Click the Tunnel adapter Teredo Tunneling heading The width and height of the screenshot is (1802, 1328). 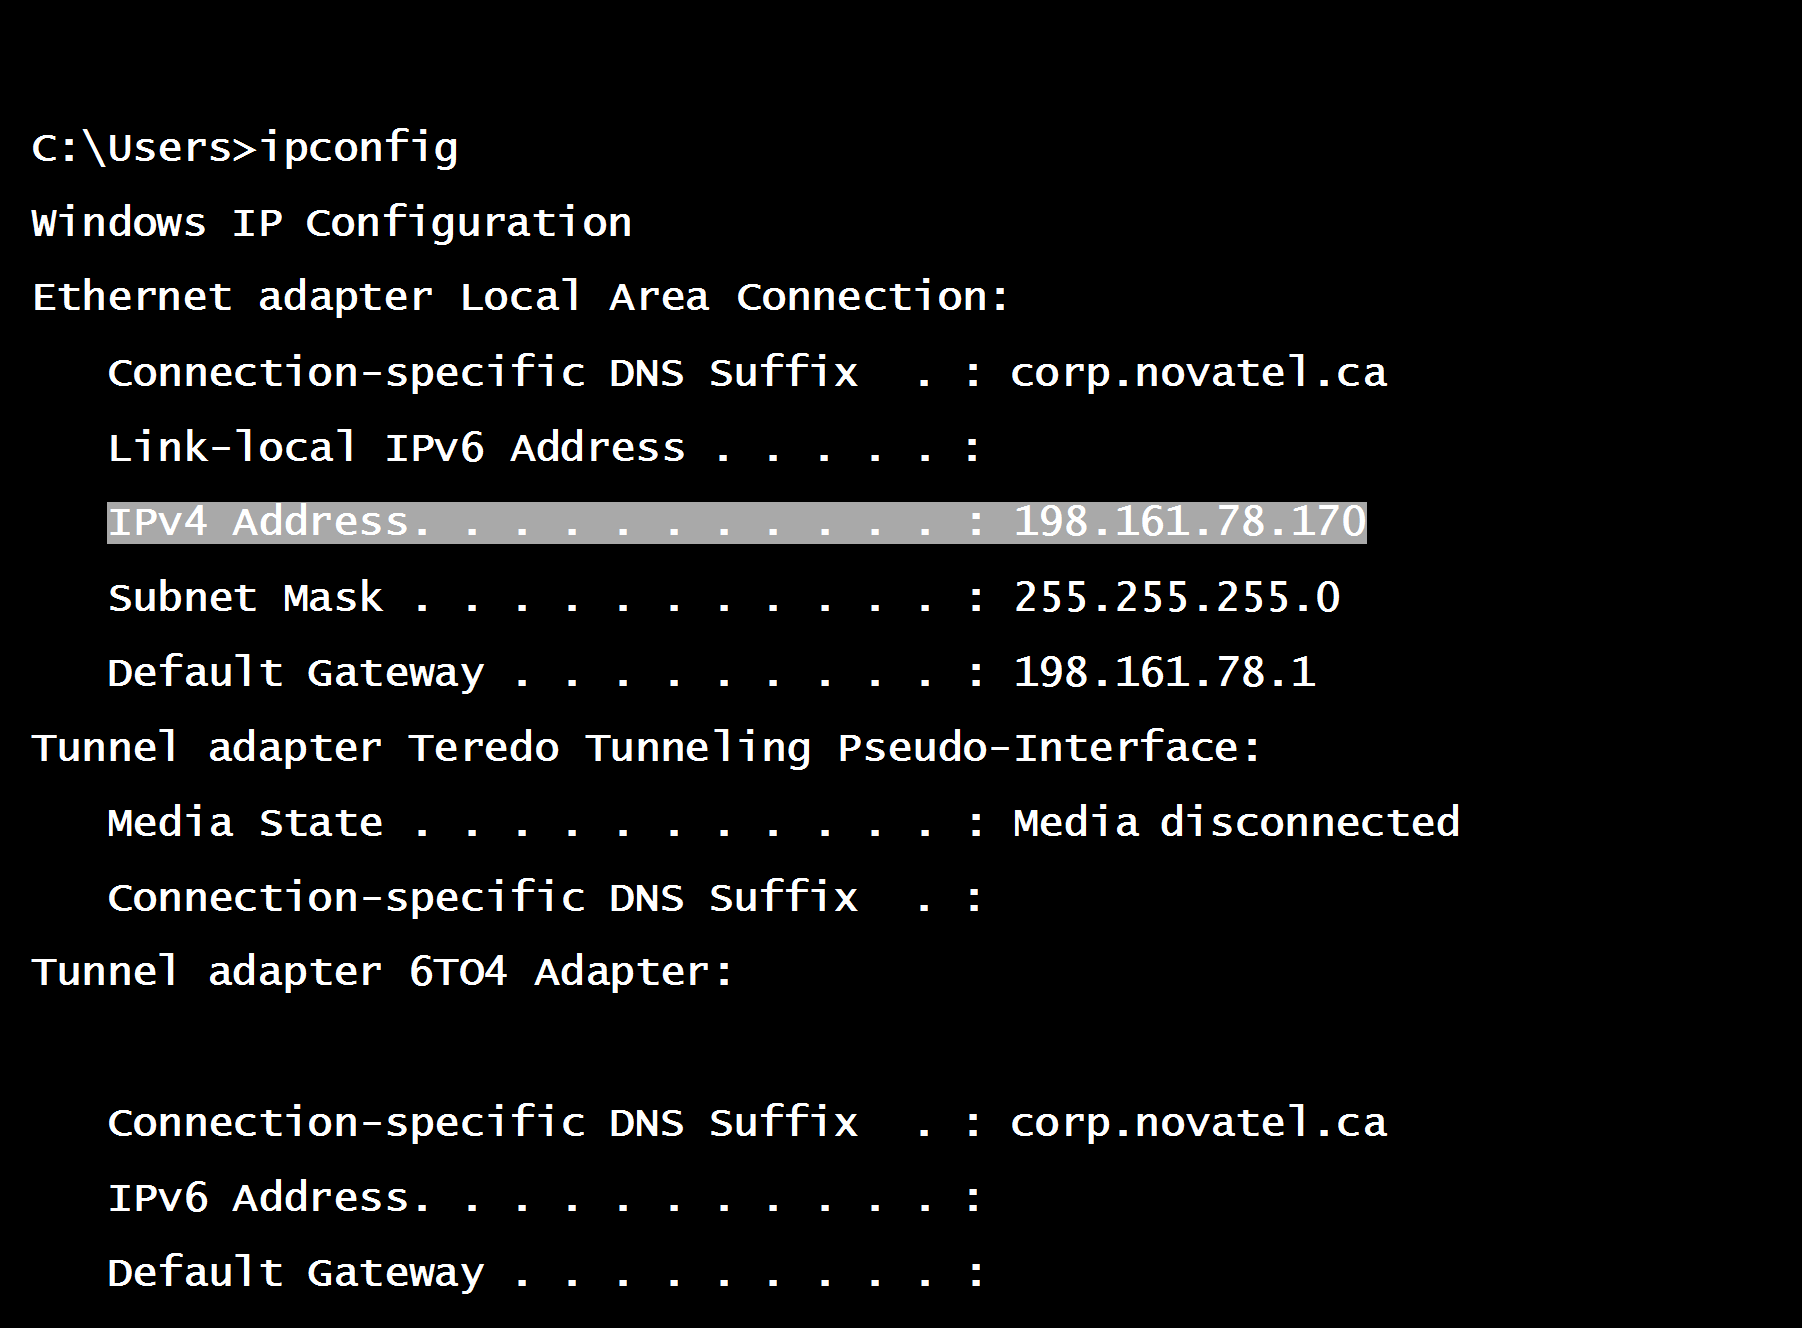(x=646, y=748)
